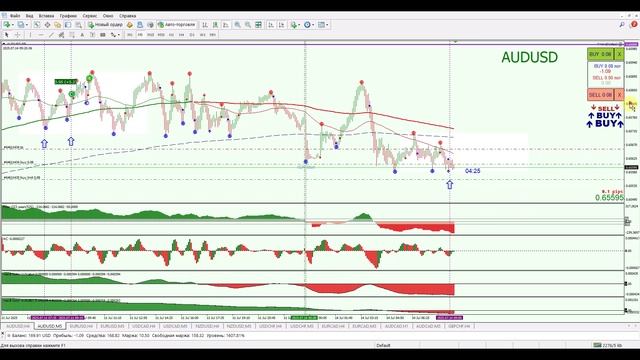Open the templates dropdown
The image size is (640, 360).
tap(324, 25)
